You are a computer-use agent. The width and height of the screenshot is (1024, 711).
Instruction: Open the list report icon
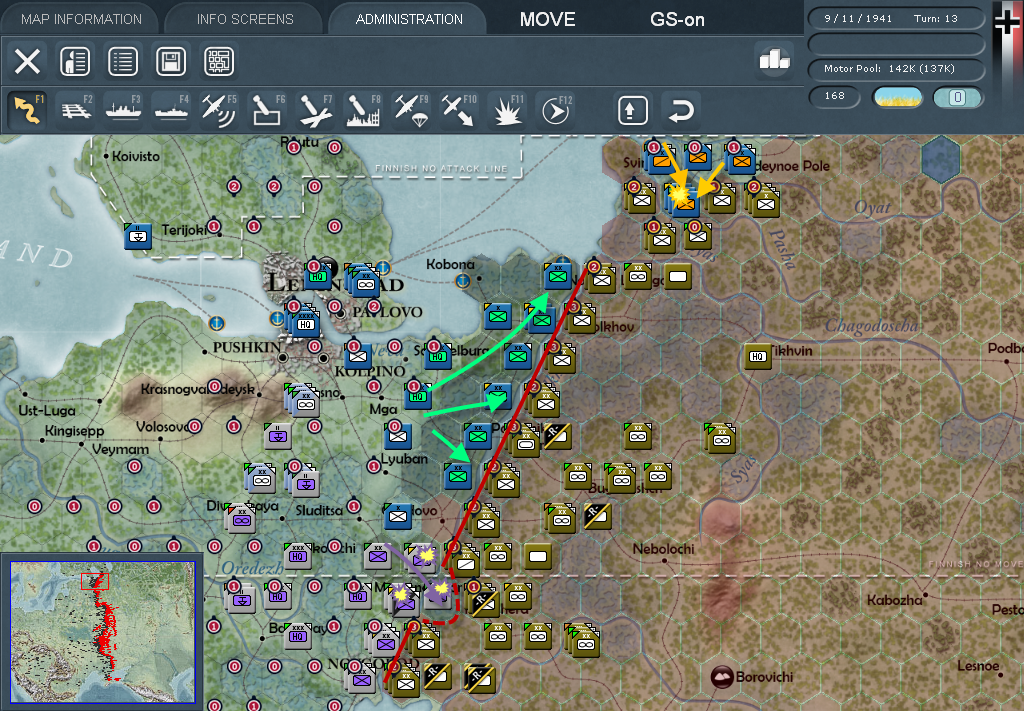(123, 61)
